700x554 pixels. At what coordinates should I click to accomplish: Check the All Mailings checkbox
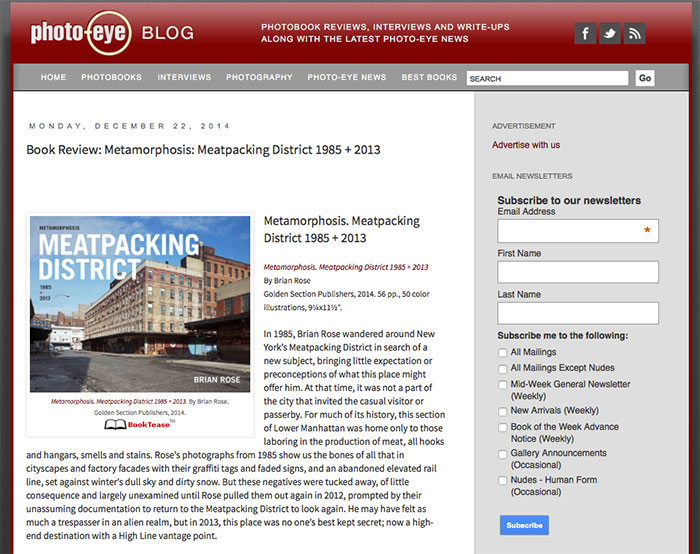pos(503,353)
